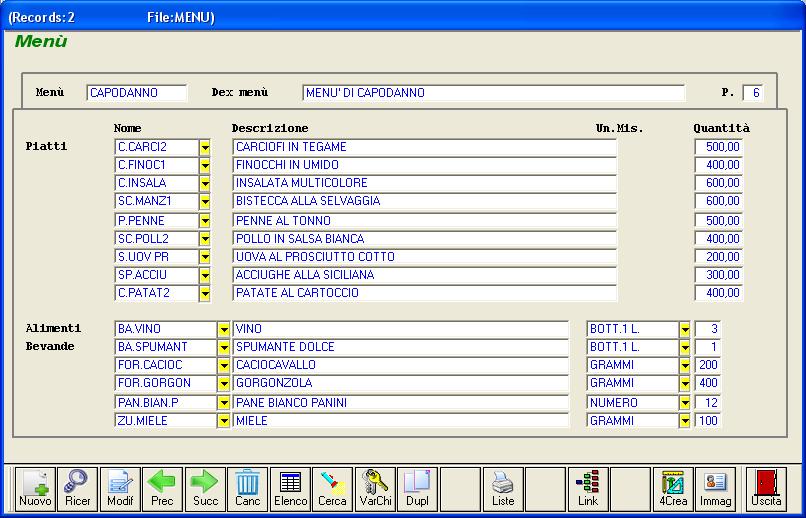This screenshot has width=806, height=518.
Task: Open the BA.VINO item dropdown arrow
Action: pos(224,329)
